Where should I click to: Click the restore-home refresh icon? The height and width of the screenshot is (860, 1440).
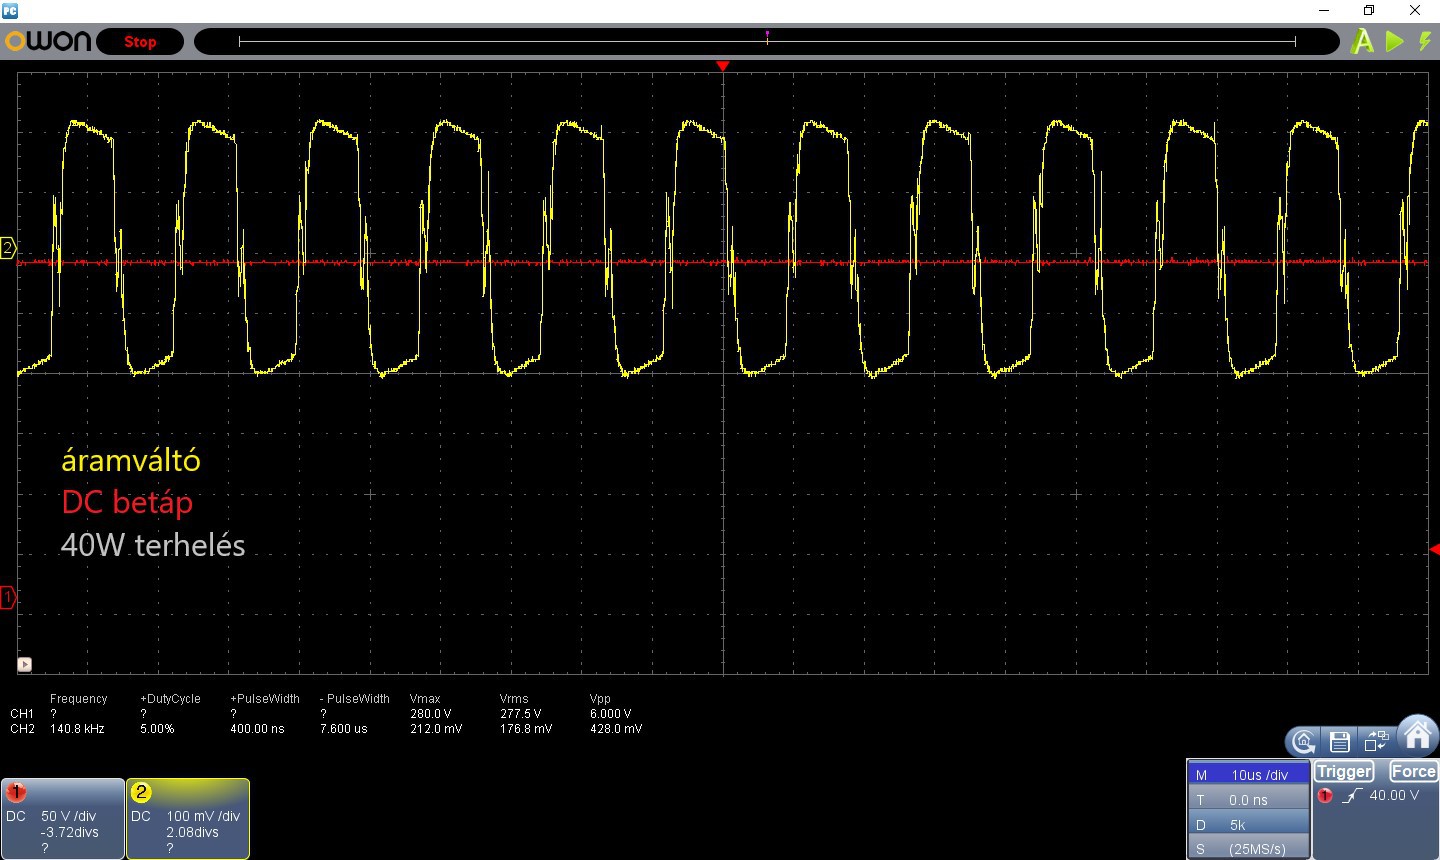1303,741
